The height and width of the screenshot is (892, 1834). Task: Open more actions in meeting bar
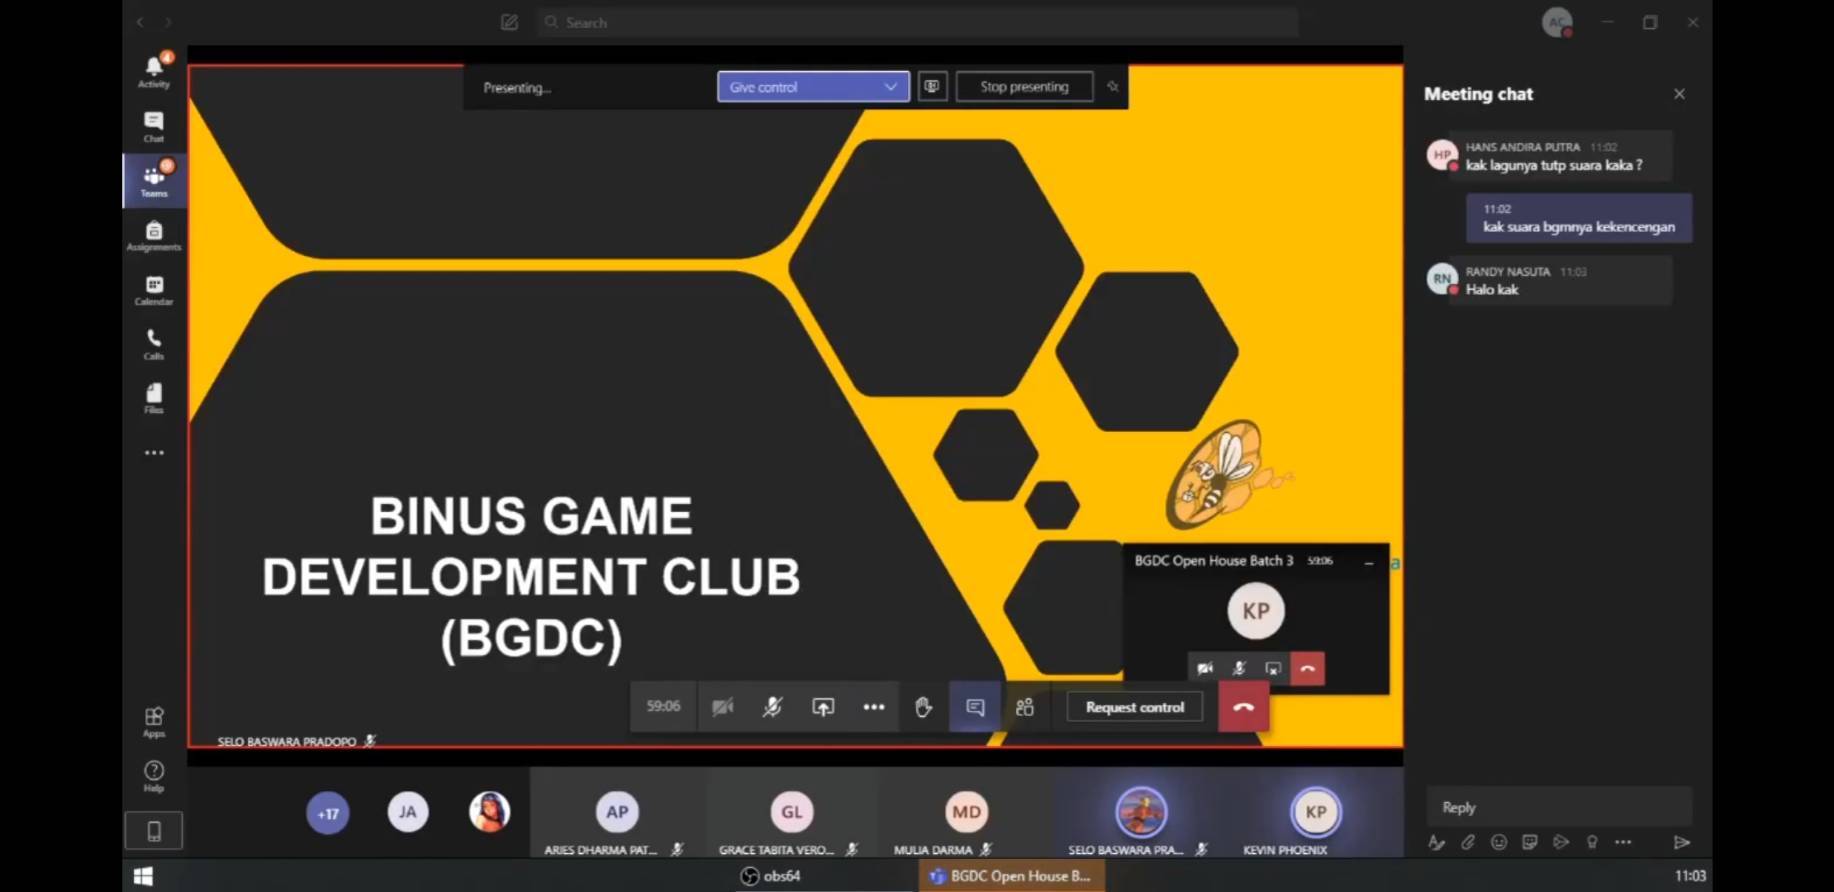[x=874, y=707]
